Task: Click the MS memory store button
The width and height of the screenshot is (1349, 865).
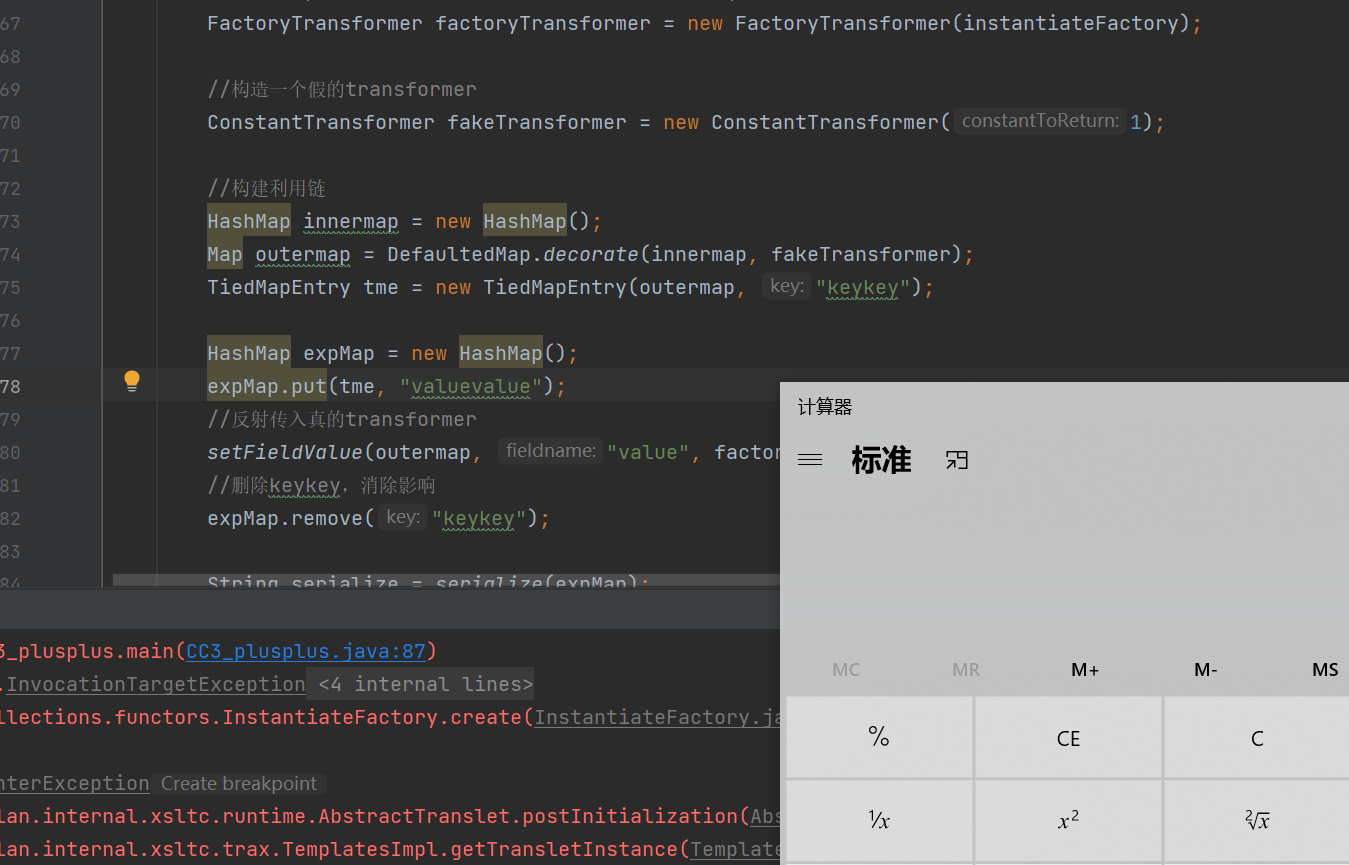Action: coord(1324,670)
